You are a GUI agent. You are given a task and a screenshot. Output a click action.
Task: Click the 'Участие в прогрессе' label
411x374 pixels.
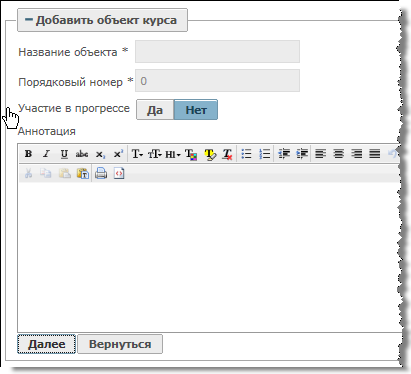(x=74, y=108)
